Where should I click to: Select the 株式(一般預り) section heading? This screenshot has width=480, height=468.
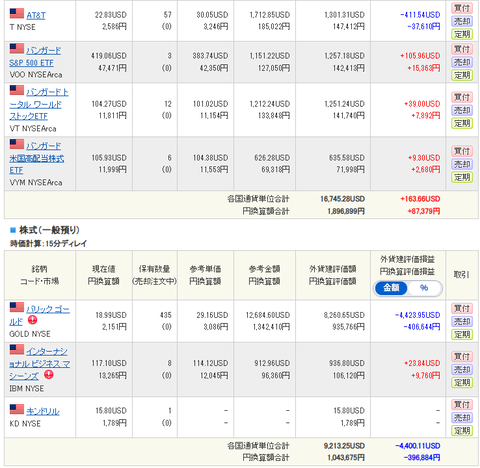click(49, 230)
